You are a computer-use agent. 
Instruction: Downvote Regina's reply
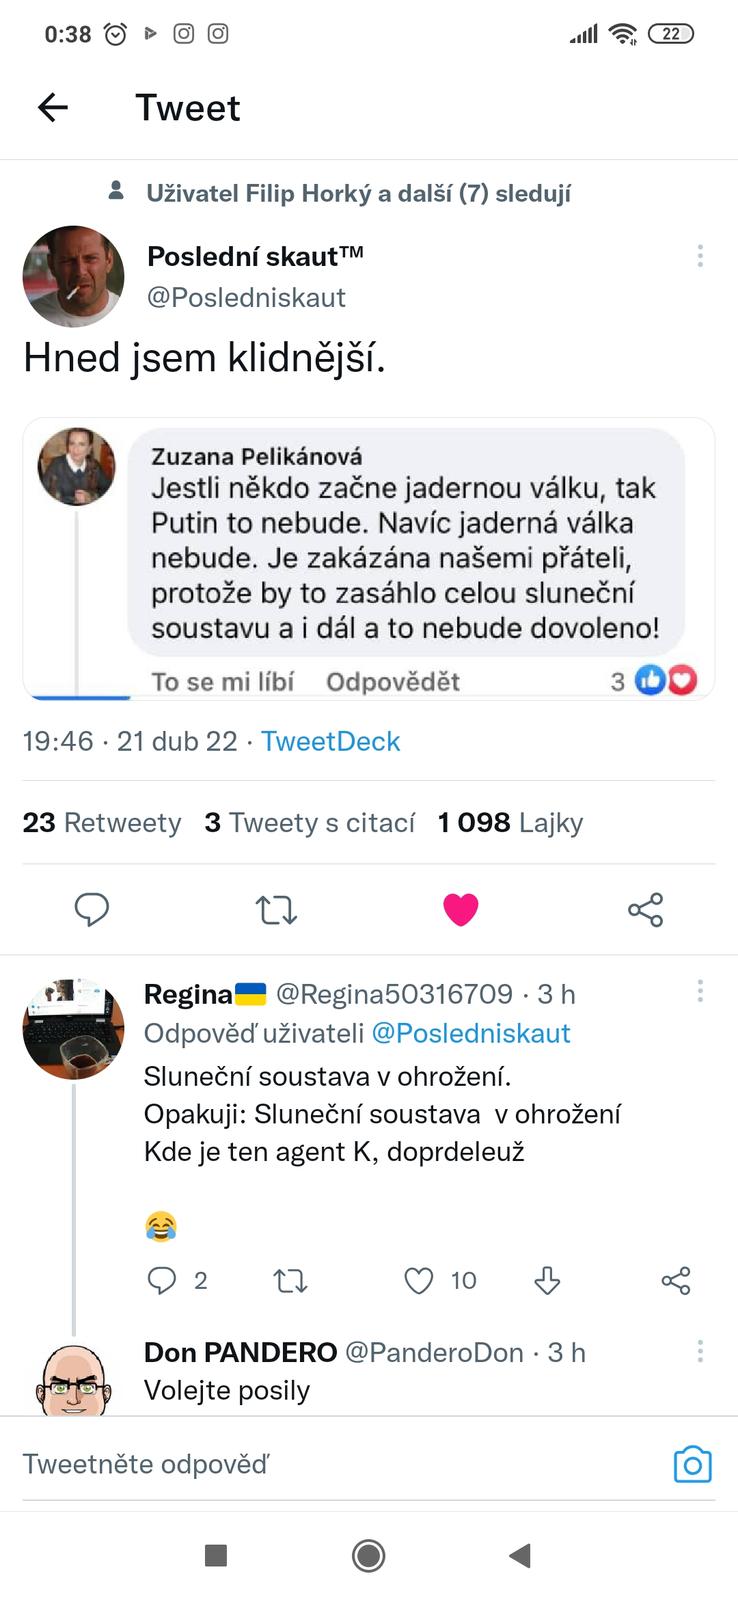point(547,1281)
